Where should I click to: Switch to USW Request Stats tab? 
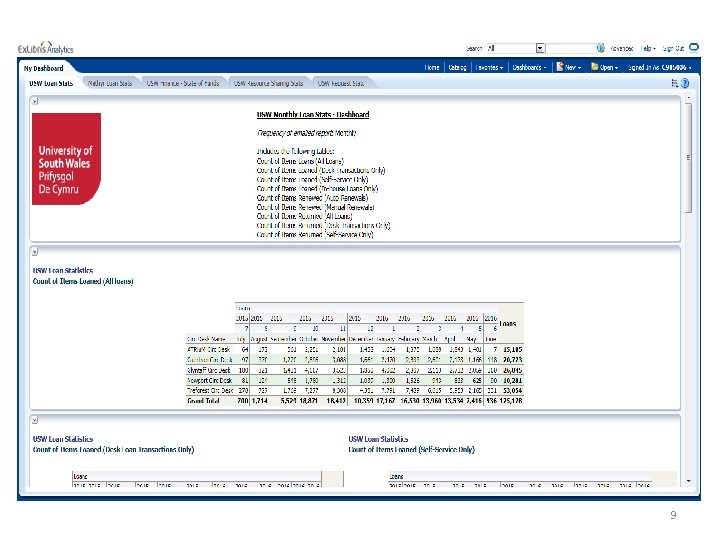pos(341,83)
